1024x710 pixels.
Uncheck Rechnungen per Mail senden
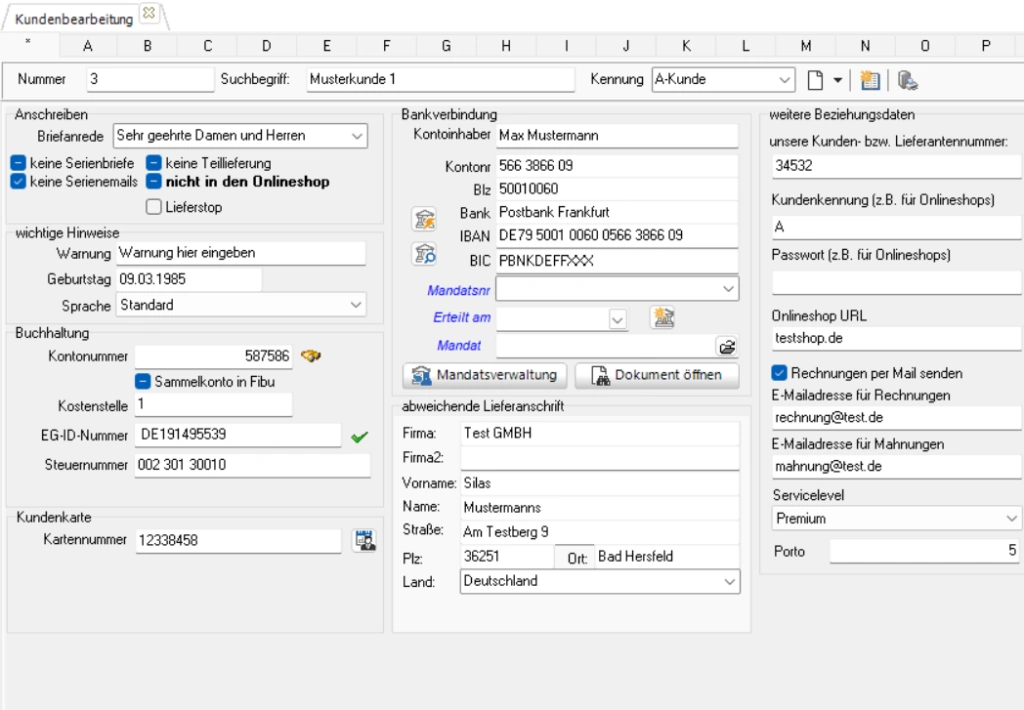(779, 373)
